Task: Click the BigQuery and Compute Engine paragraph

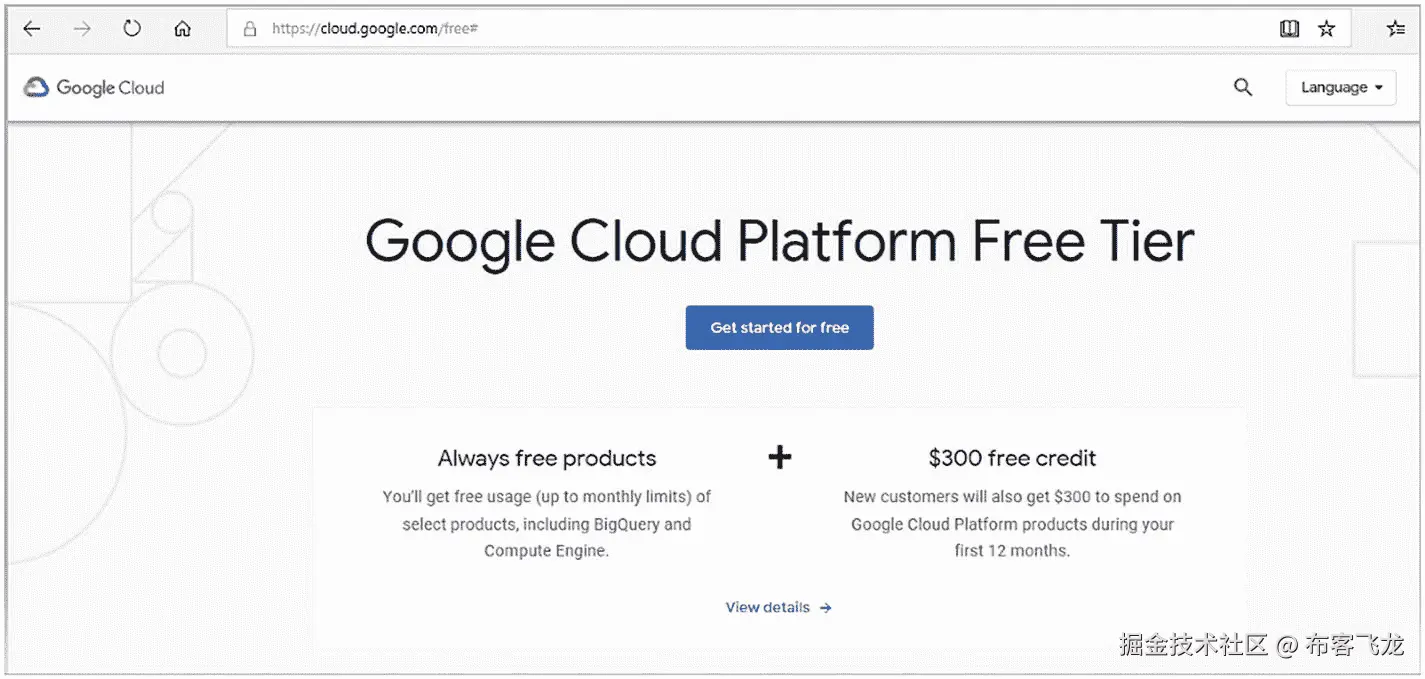Action: (547, 524)
